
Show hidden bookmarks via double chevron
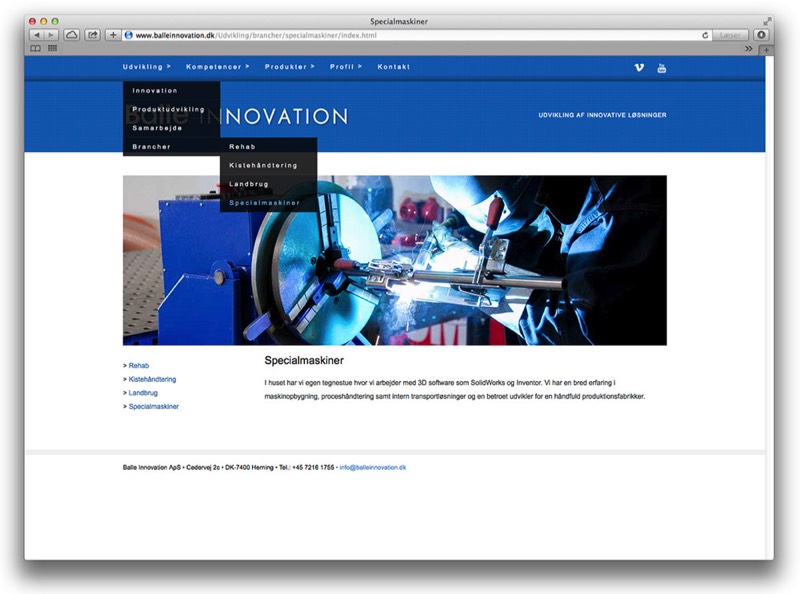point(748,49)
